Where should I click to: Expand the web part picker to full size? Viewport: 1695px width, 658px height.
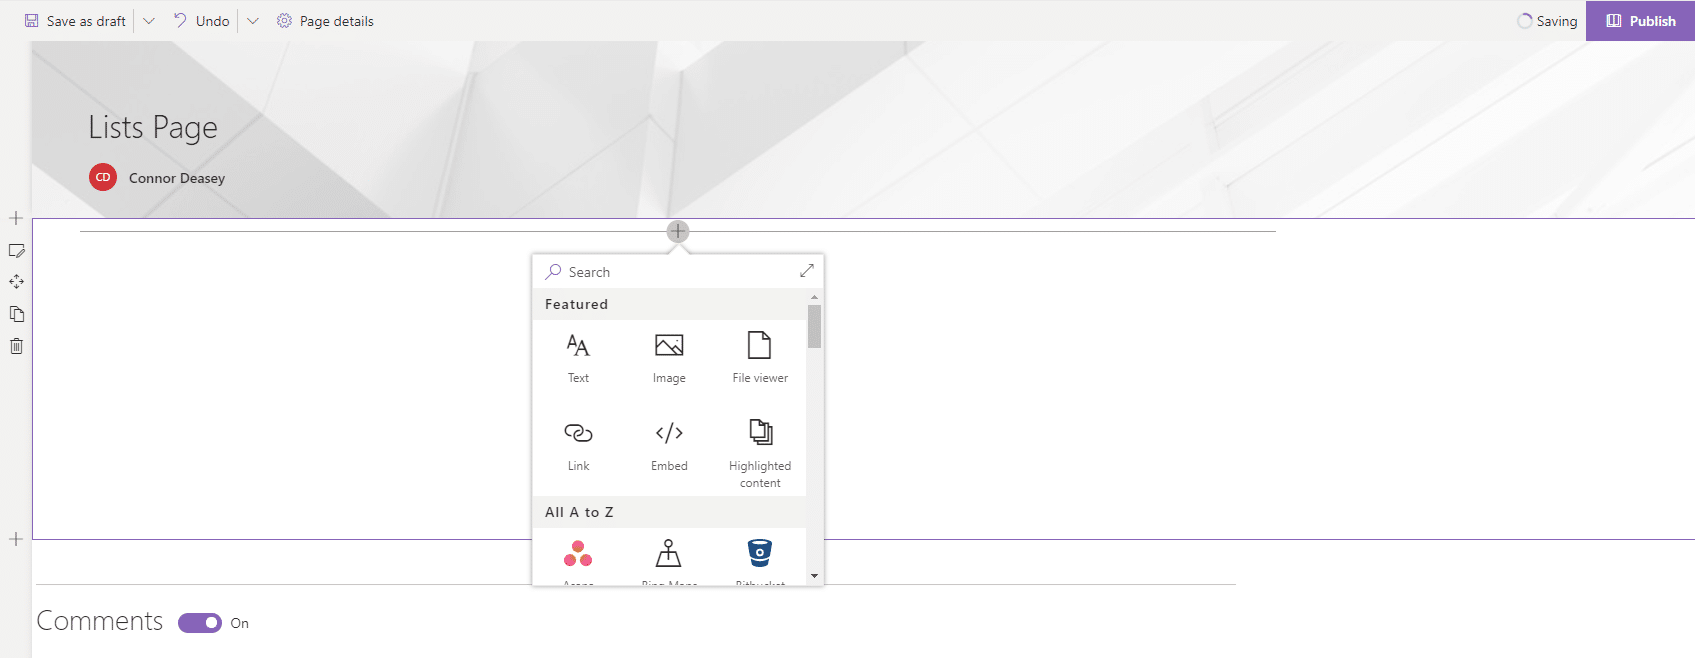click(807, 271)
